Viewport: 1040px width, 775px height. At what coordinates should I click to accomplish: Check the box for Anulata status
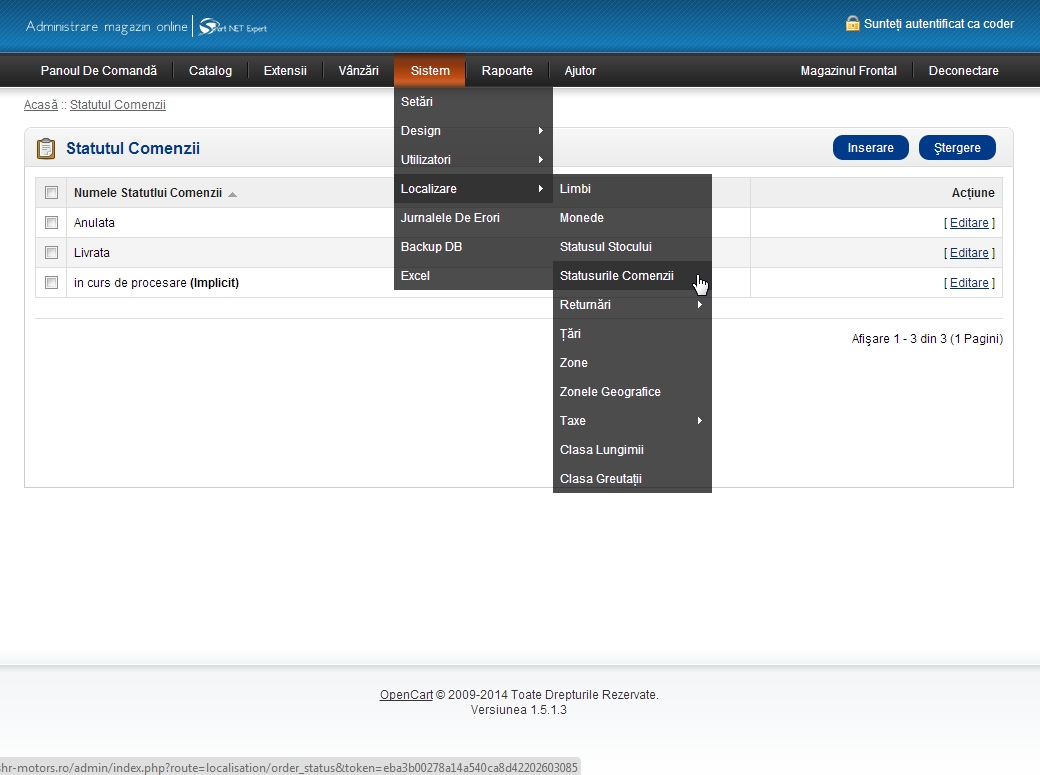(52, 223)
